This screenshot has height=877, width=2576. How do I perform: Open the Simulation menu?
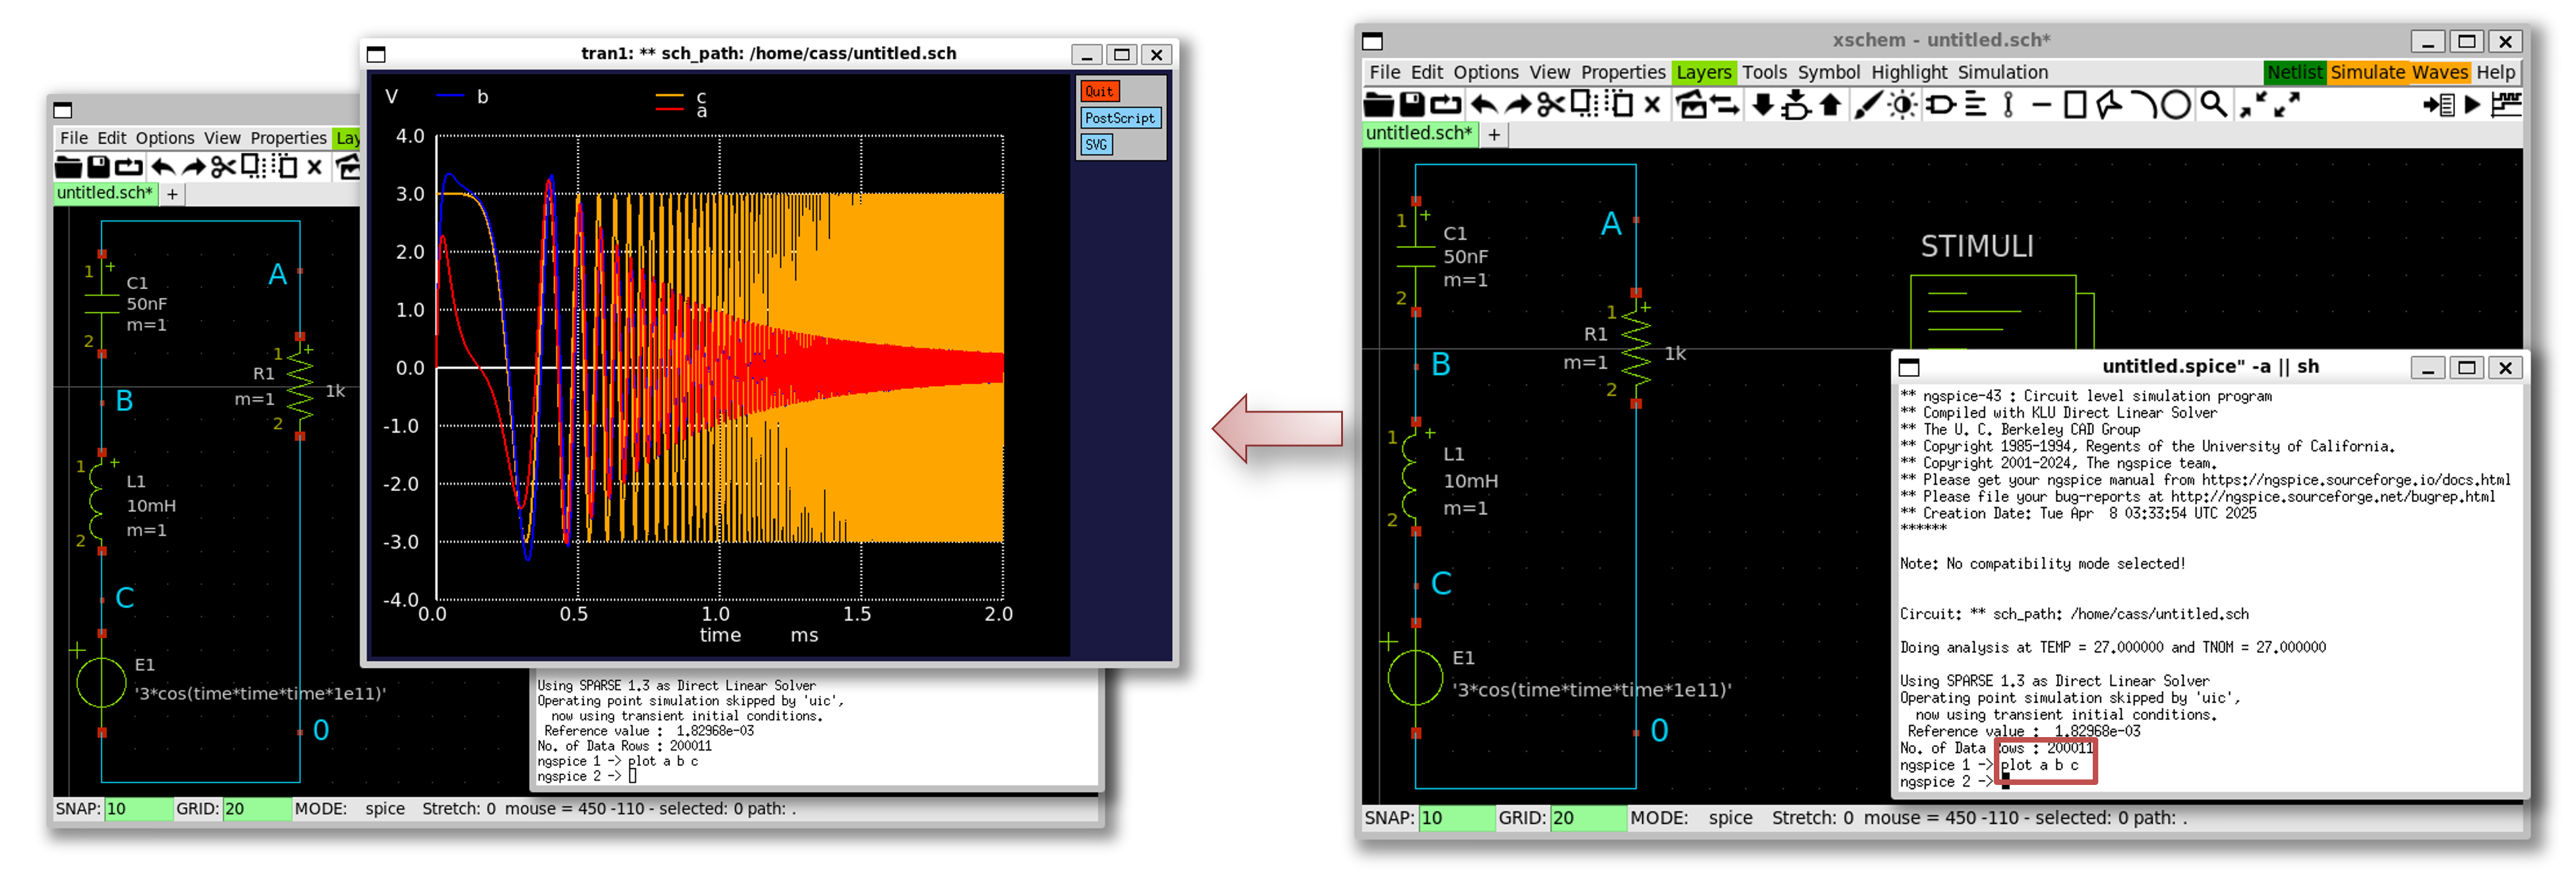click(x=2002, y=72)
